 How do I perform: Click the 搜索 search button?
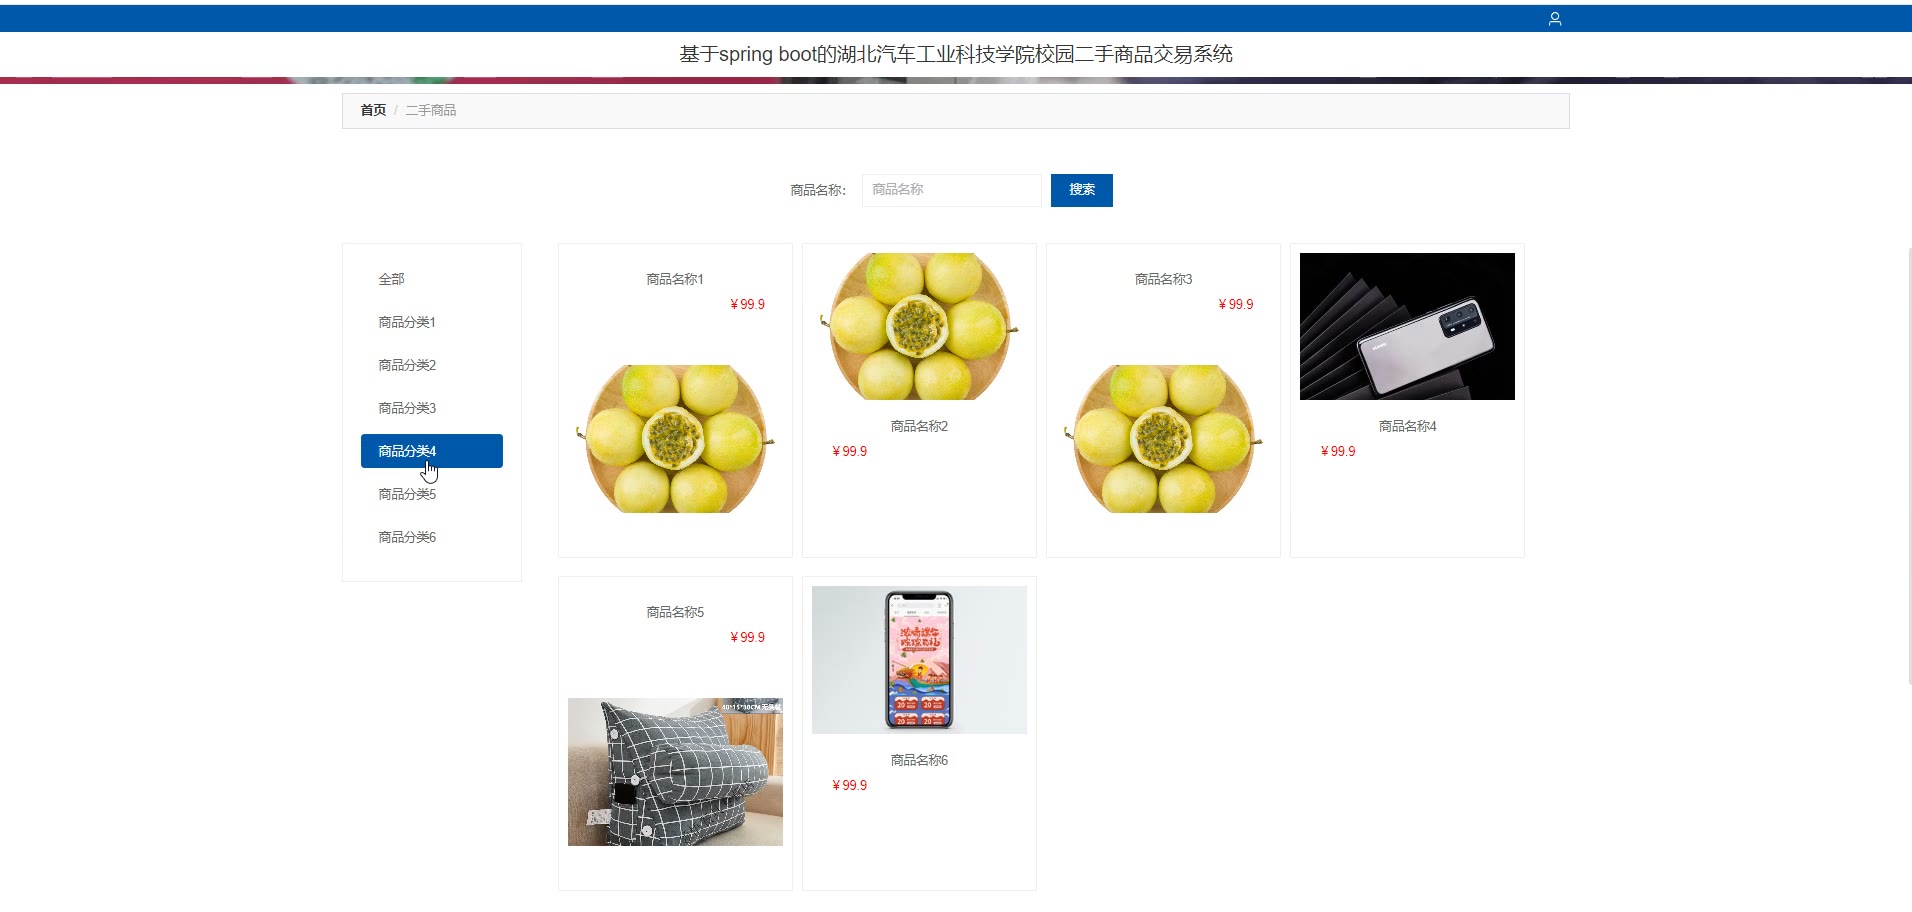(1081, 190)
